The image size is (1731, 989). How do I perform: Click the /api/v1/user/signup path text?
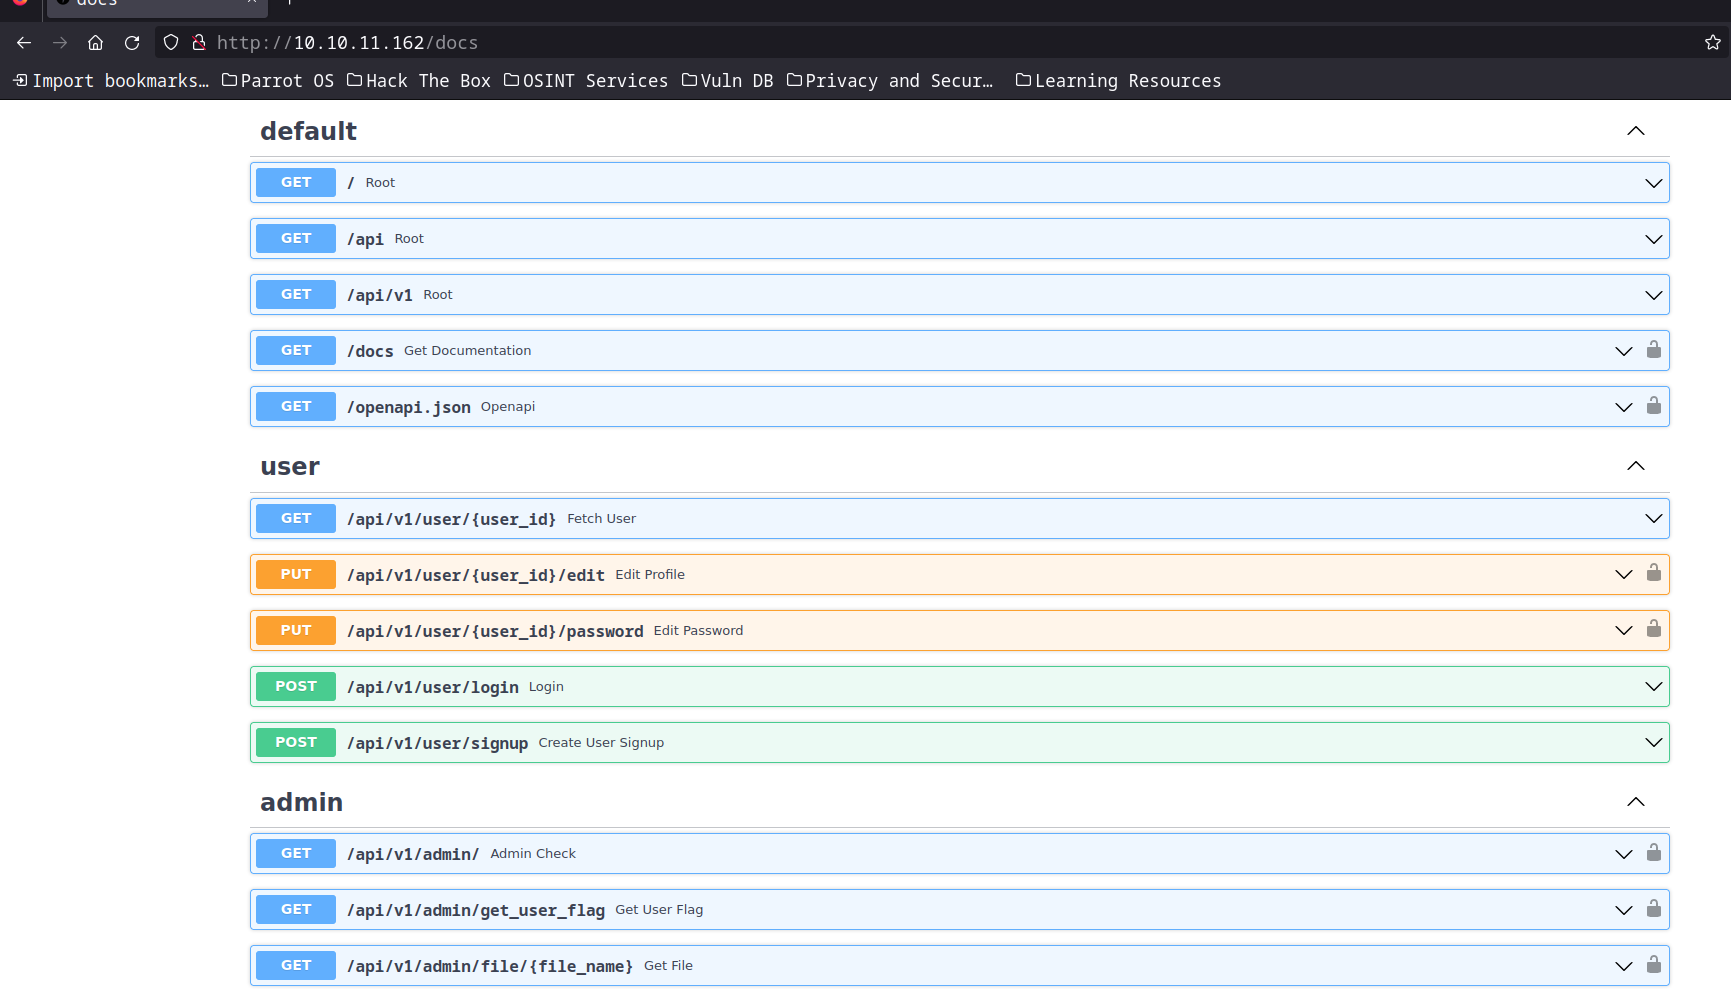click(x=437, y=743)
